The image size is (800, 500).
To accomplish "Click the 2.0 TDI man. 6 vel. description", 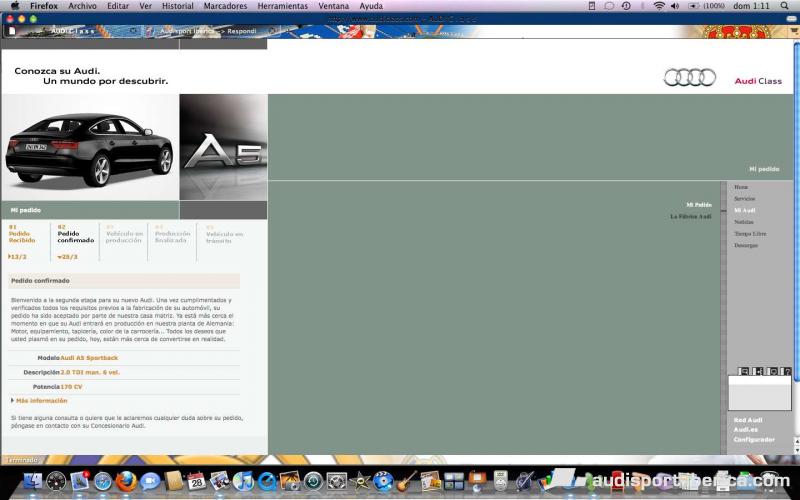I will [x=90, y=372].
